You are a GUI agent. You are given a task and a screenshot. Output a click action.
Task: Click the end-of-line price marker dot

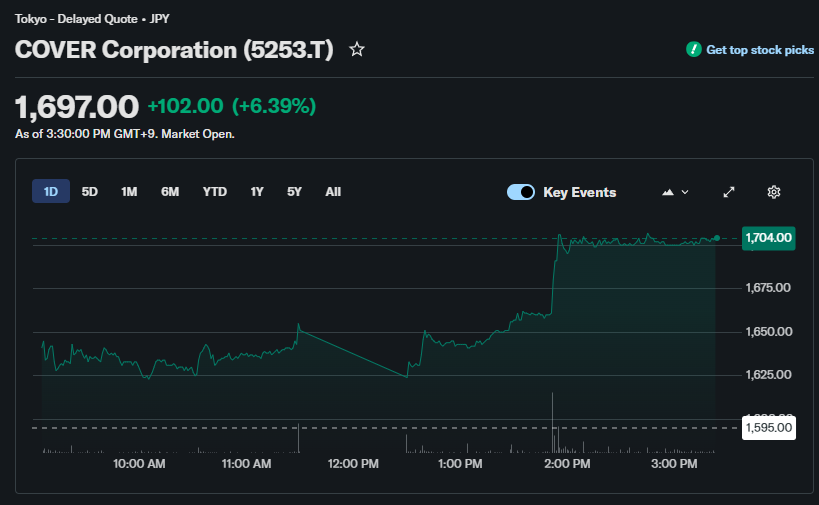[x=717, y=238]
